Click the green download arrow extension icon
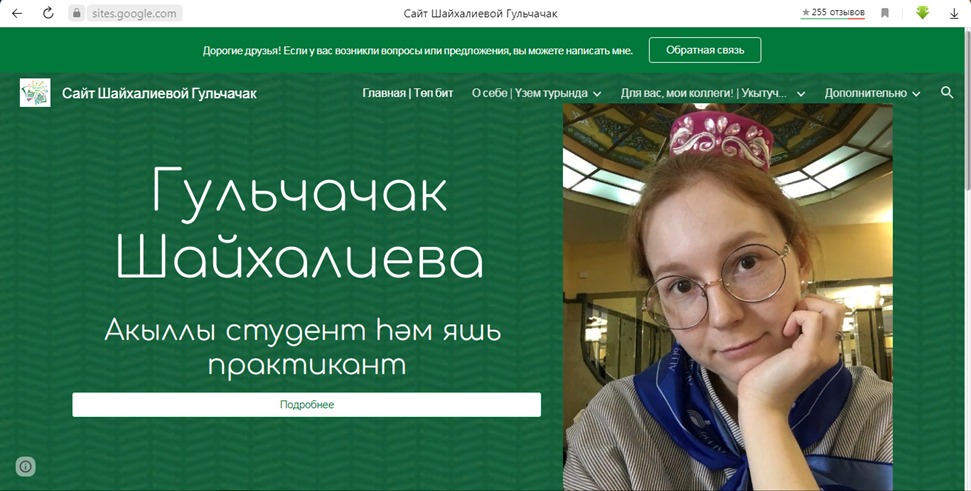 (922, 13)
